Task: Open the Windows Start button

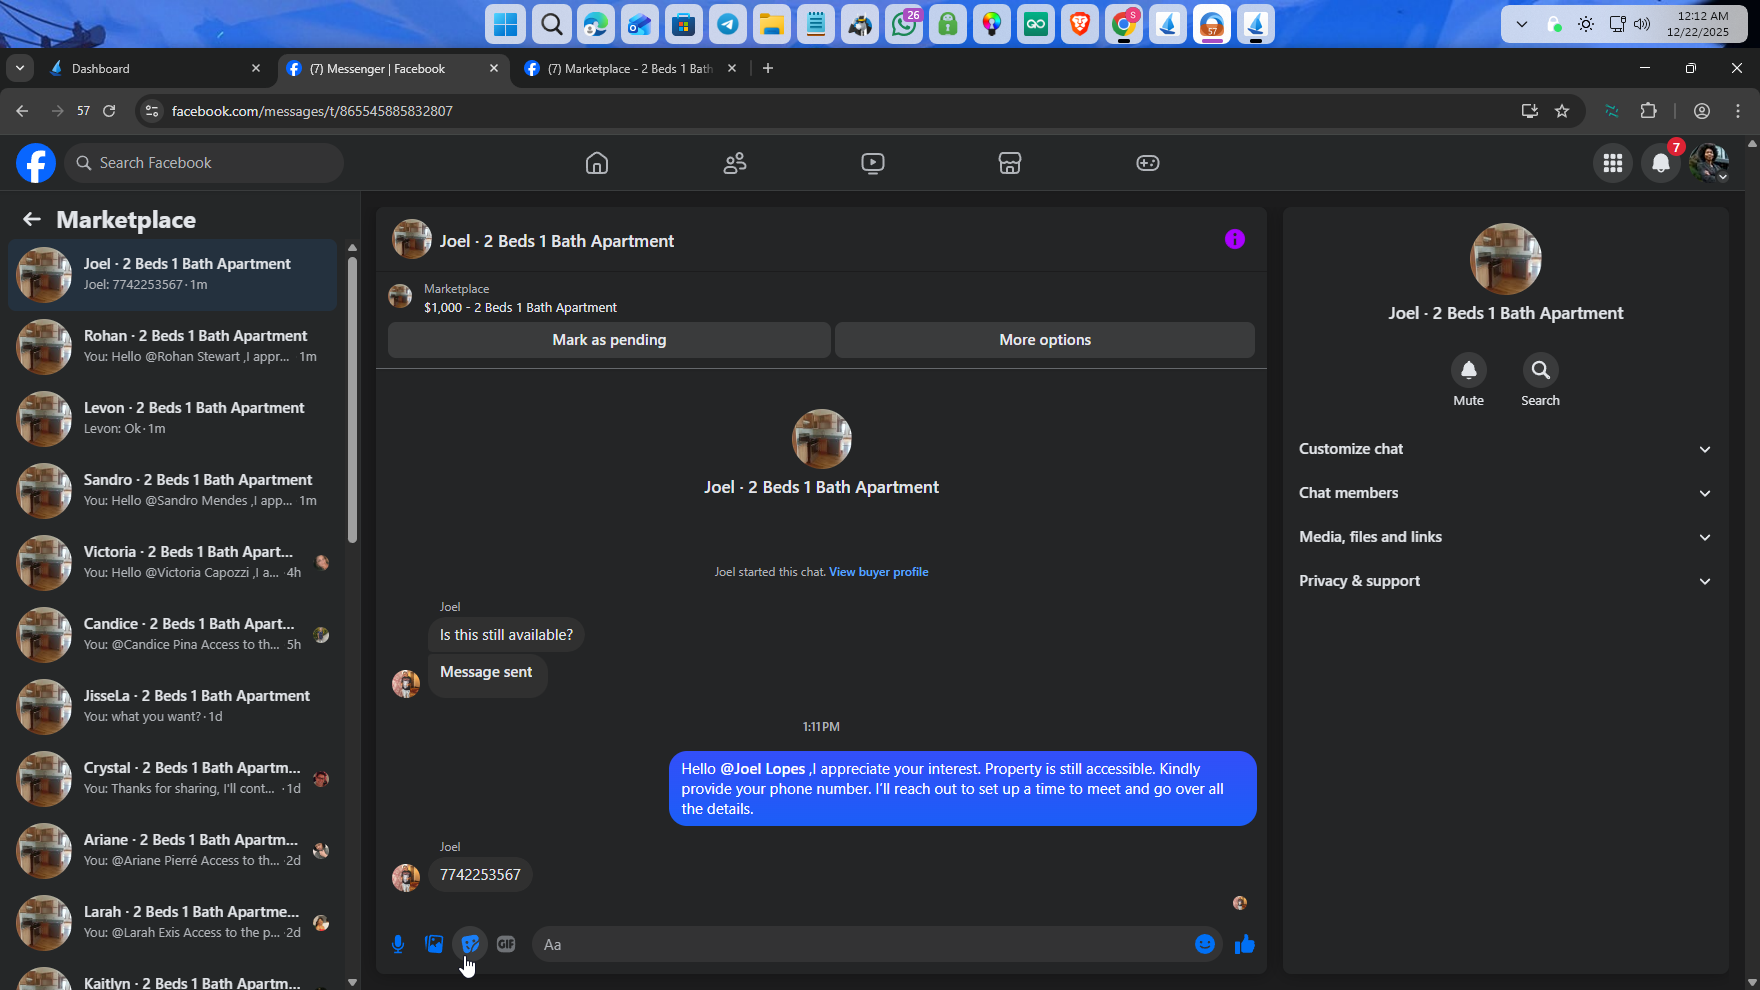Action: click(x=506, y=24)
